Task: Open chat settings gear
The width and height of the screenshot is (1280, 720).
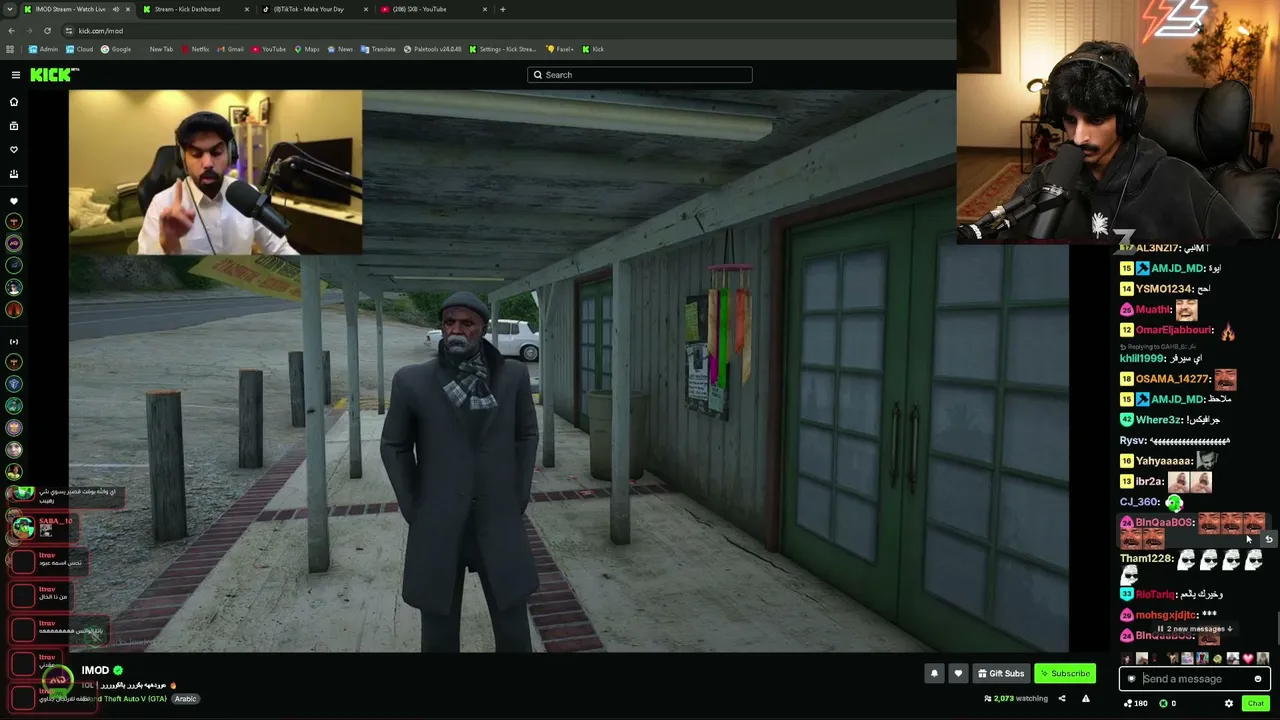Action: 1229,703
